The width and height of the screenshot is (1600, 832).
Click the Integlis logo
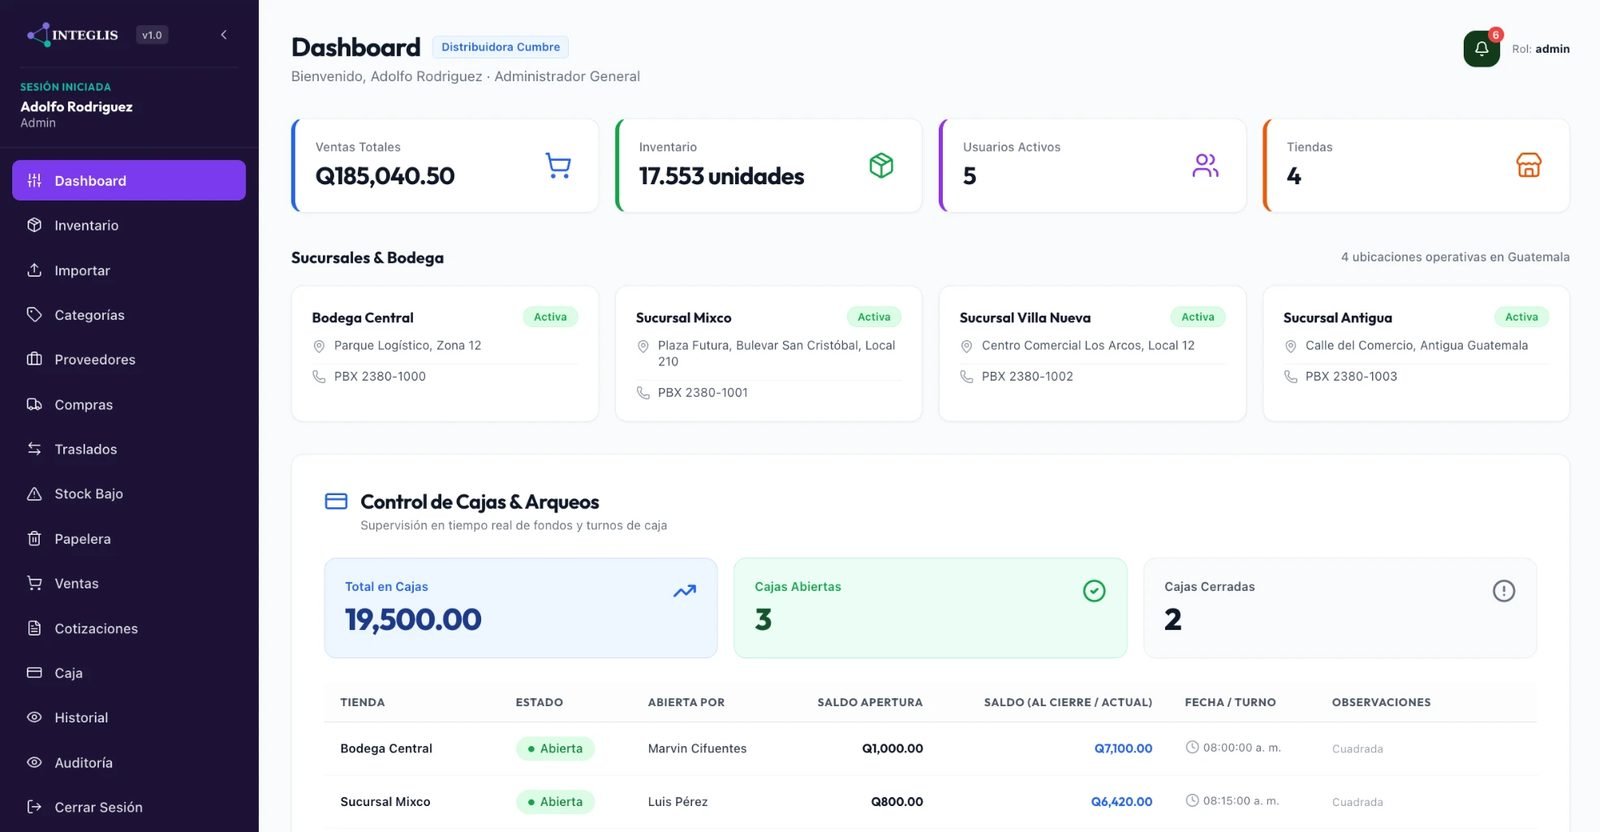click(73, 35)
